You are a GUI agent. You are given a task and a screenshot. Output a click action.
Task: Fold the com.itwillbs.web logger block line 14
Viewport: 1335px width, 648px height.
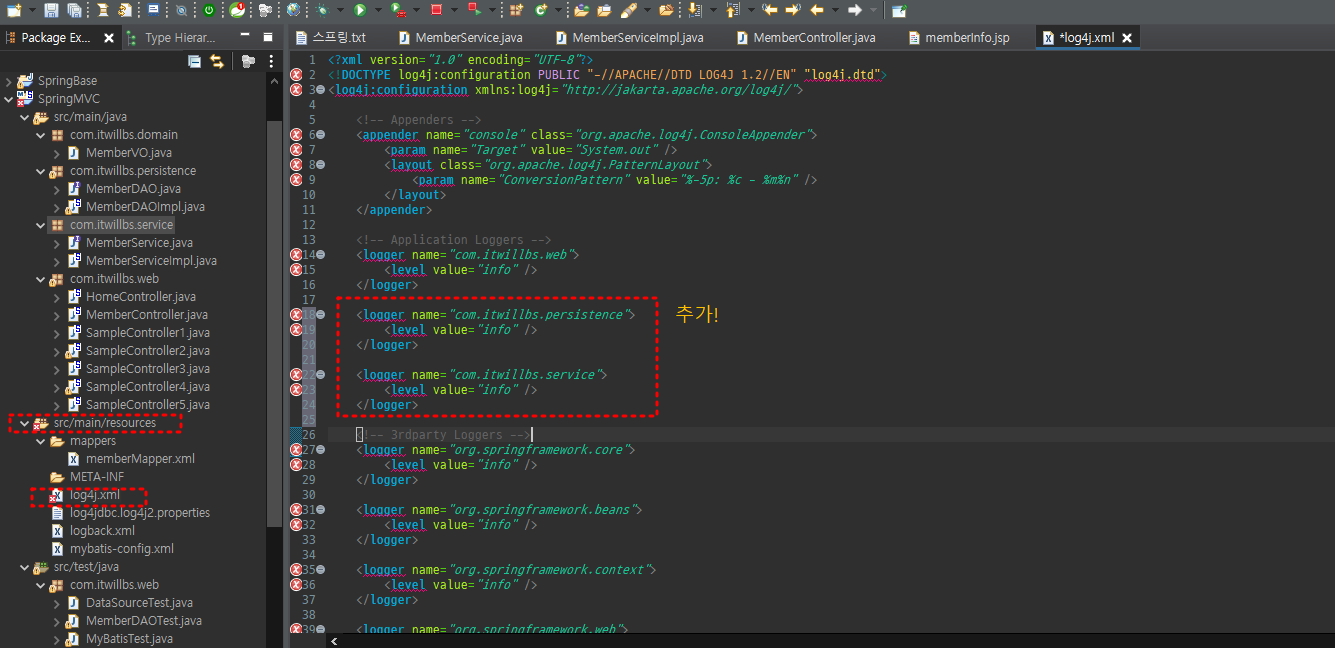[x=322, y=255]
